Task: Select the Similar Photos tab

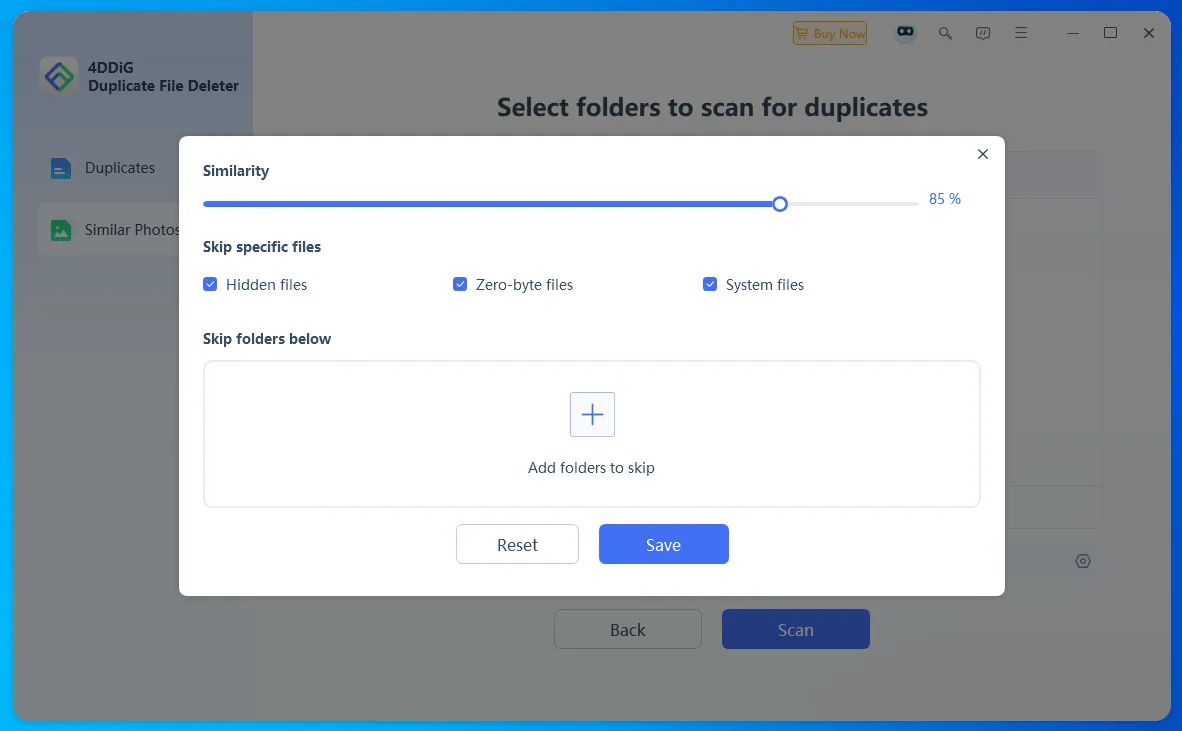Action: tap(131, 230)
